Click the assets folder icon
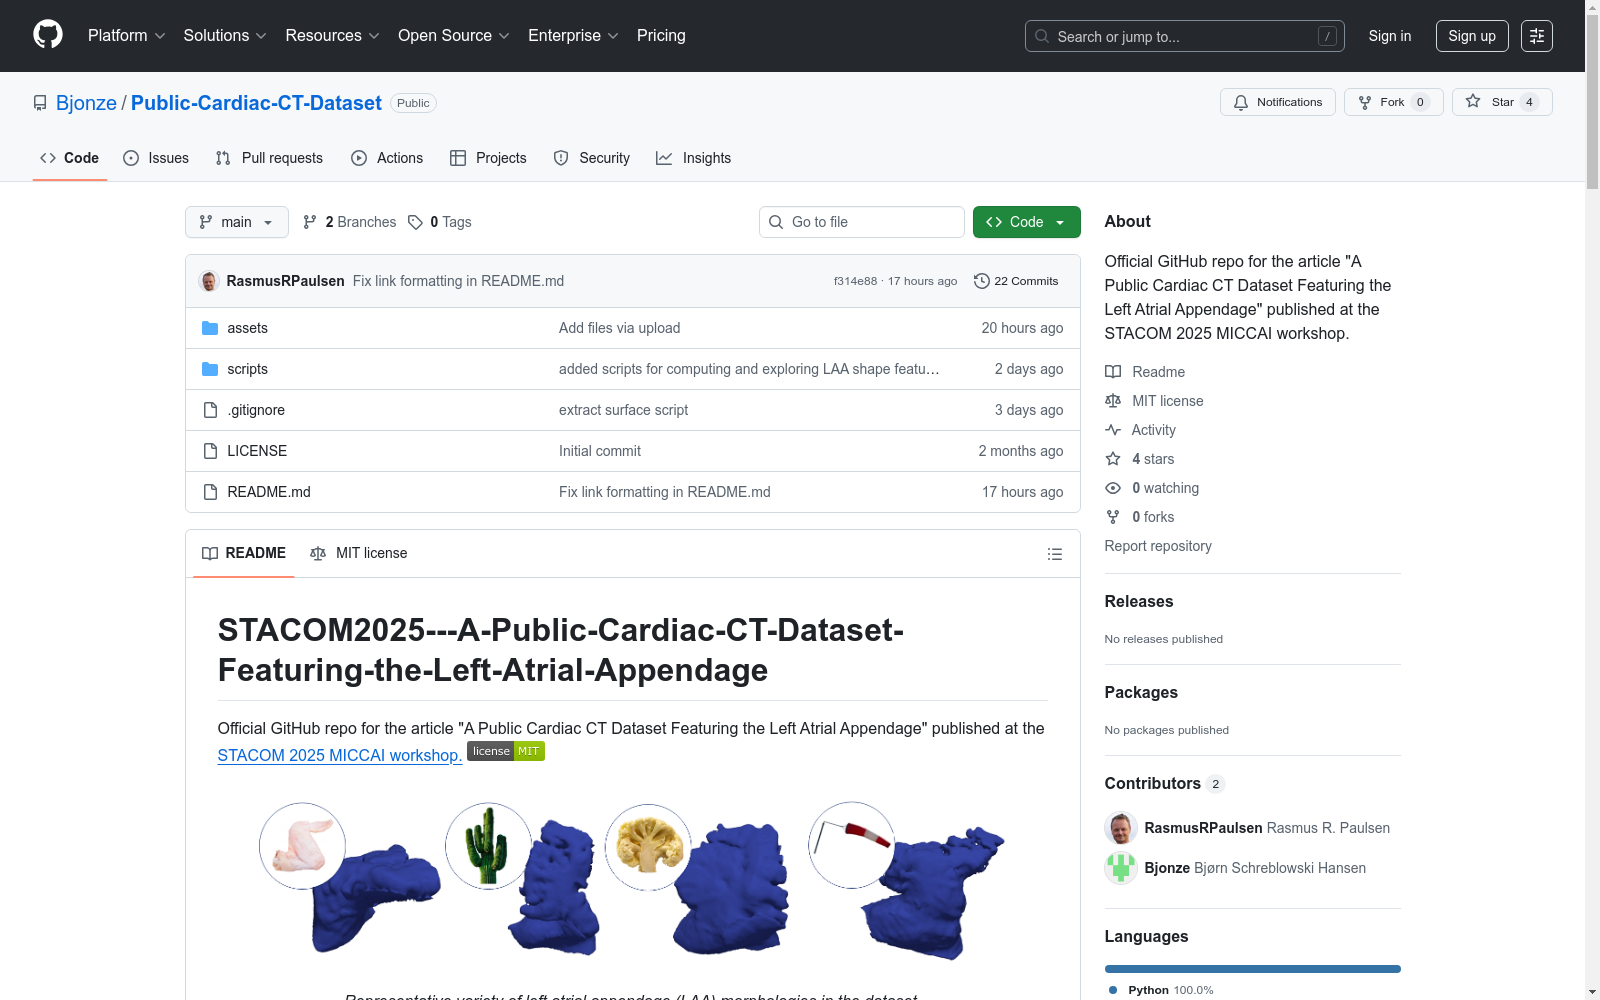The image size is (1600, 1000). pyautogui.click(x=210, y=328)
